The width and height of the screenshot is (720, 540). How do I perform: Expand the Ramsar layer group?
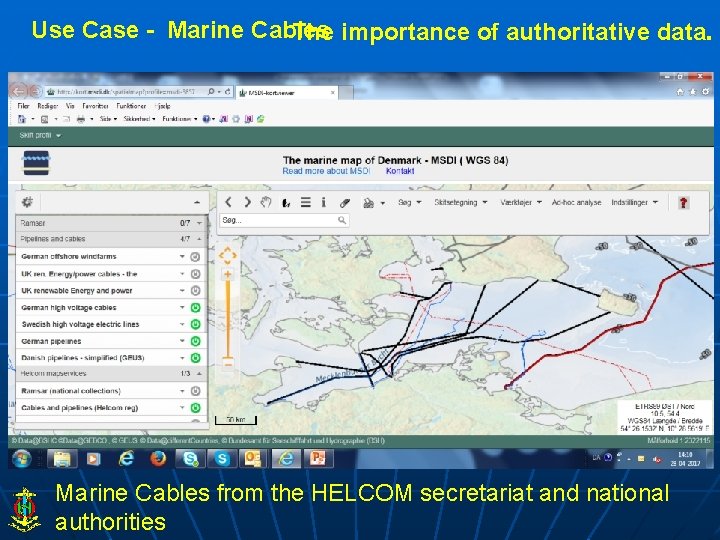tap(199, 223)
